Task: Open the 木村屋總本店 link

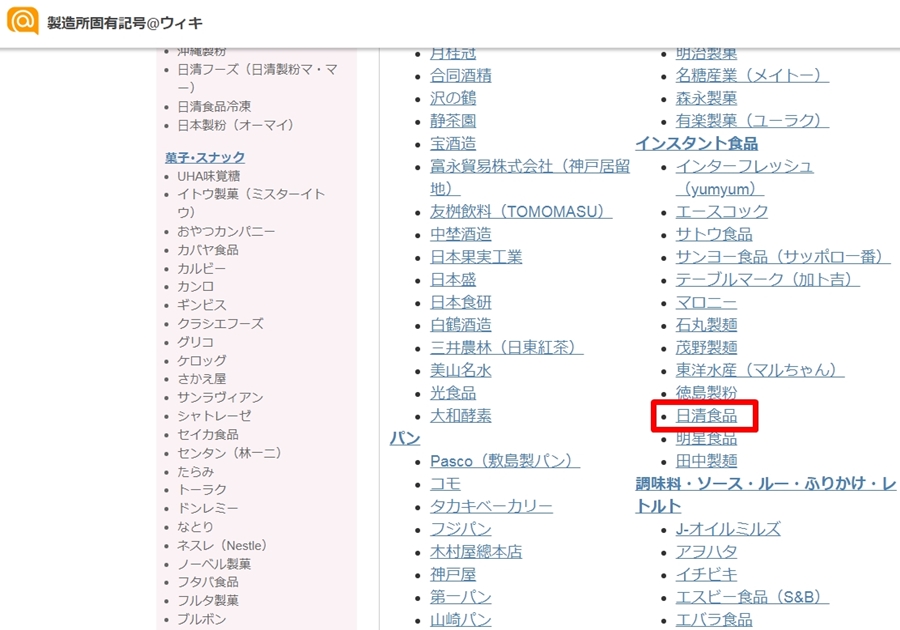Action: (x=476, y=551)
